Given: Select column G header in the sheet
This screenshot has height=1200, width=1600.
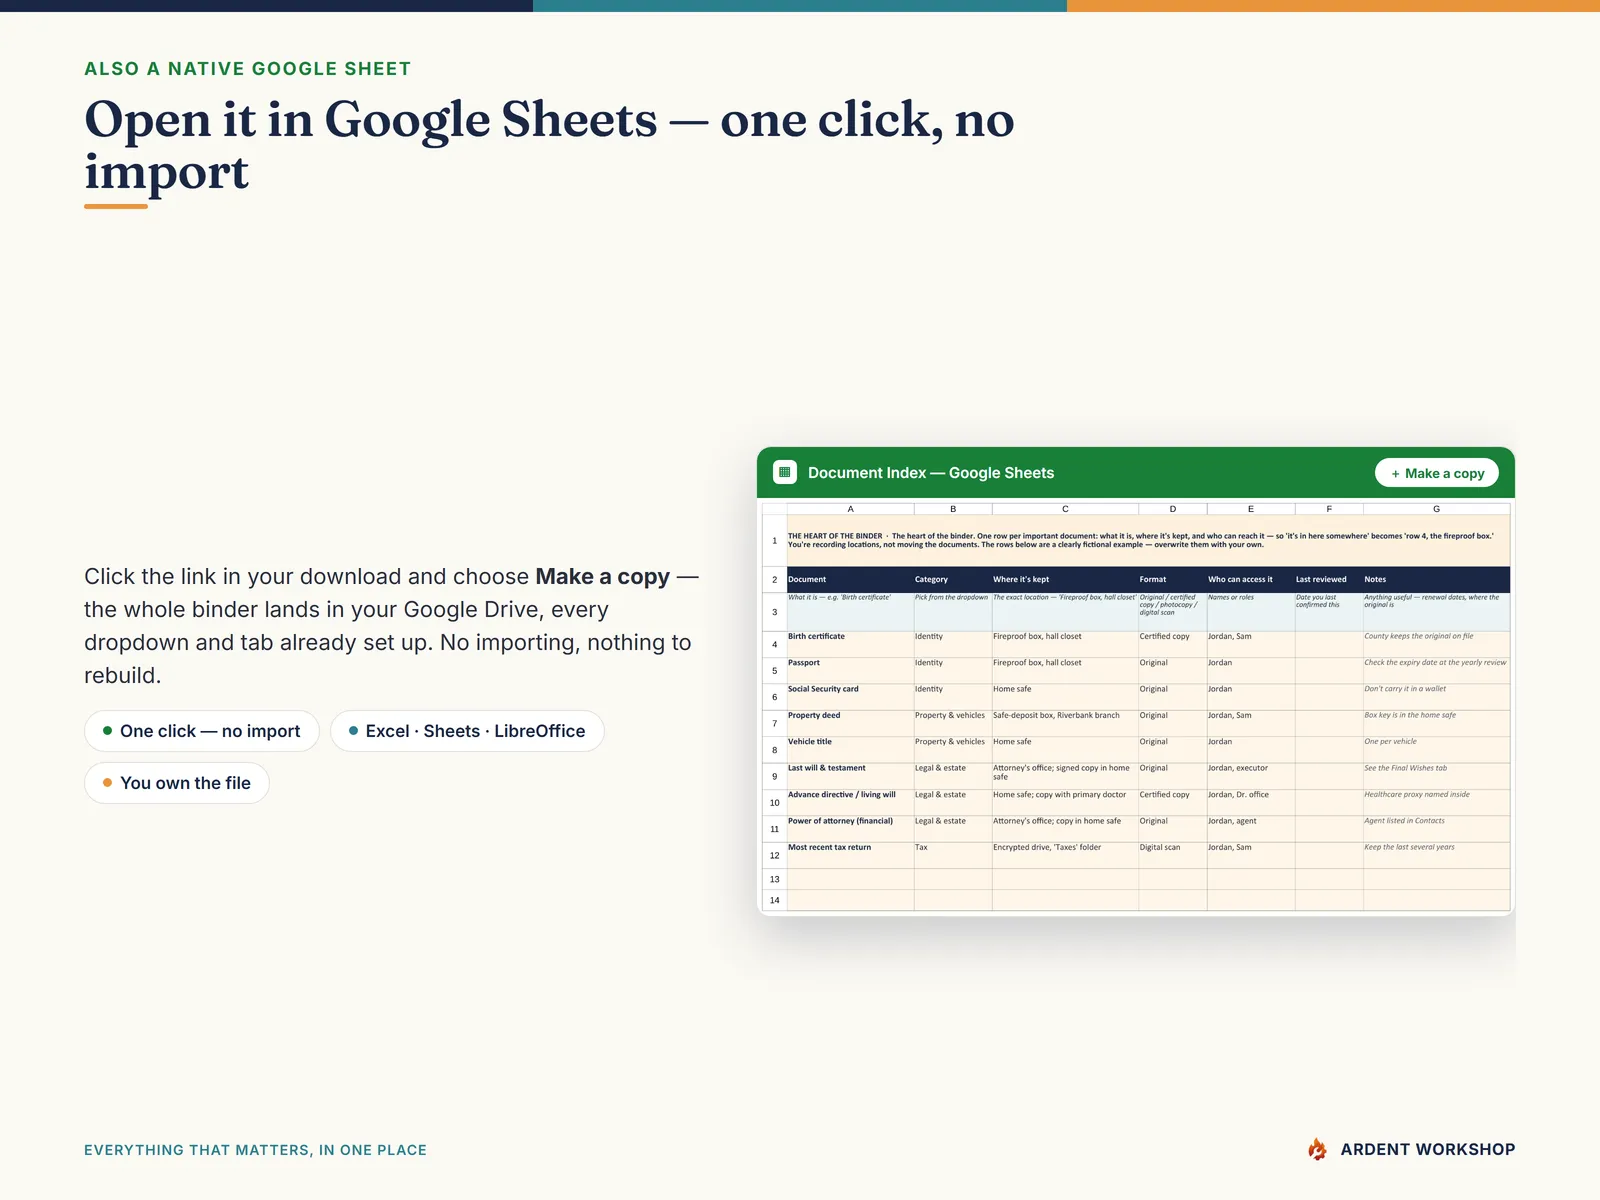Looking at the screenshot, I should [1436, 509].
